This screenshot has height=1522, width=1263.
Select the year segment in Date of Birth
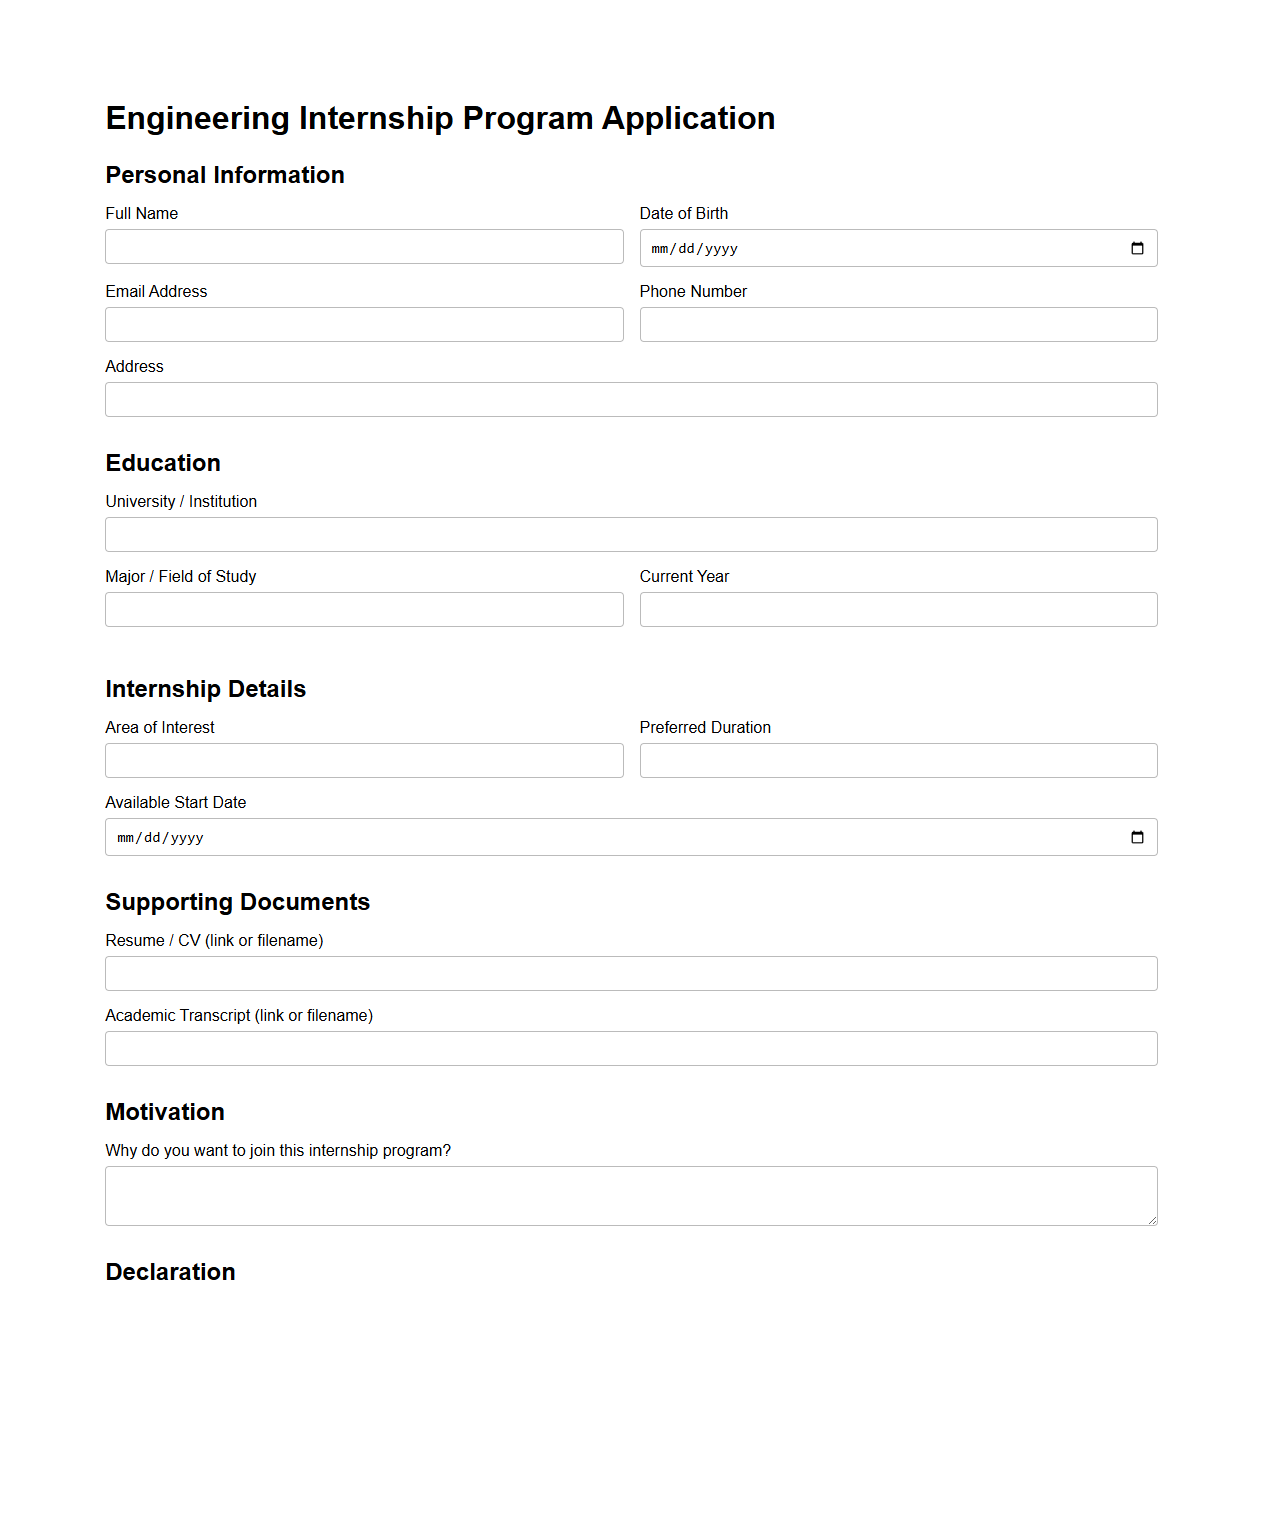click(x=720, y=248)
